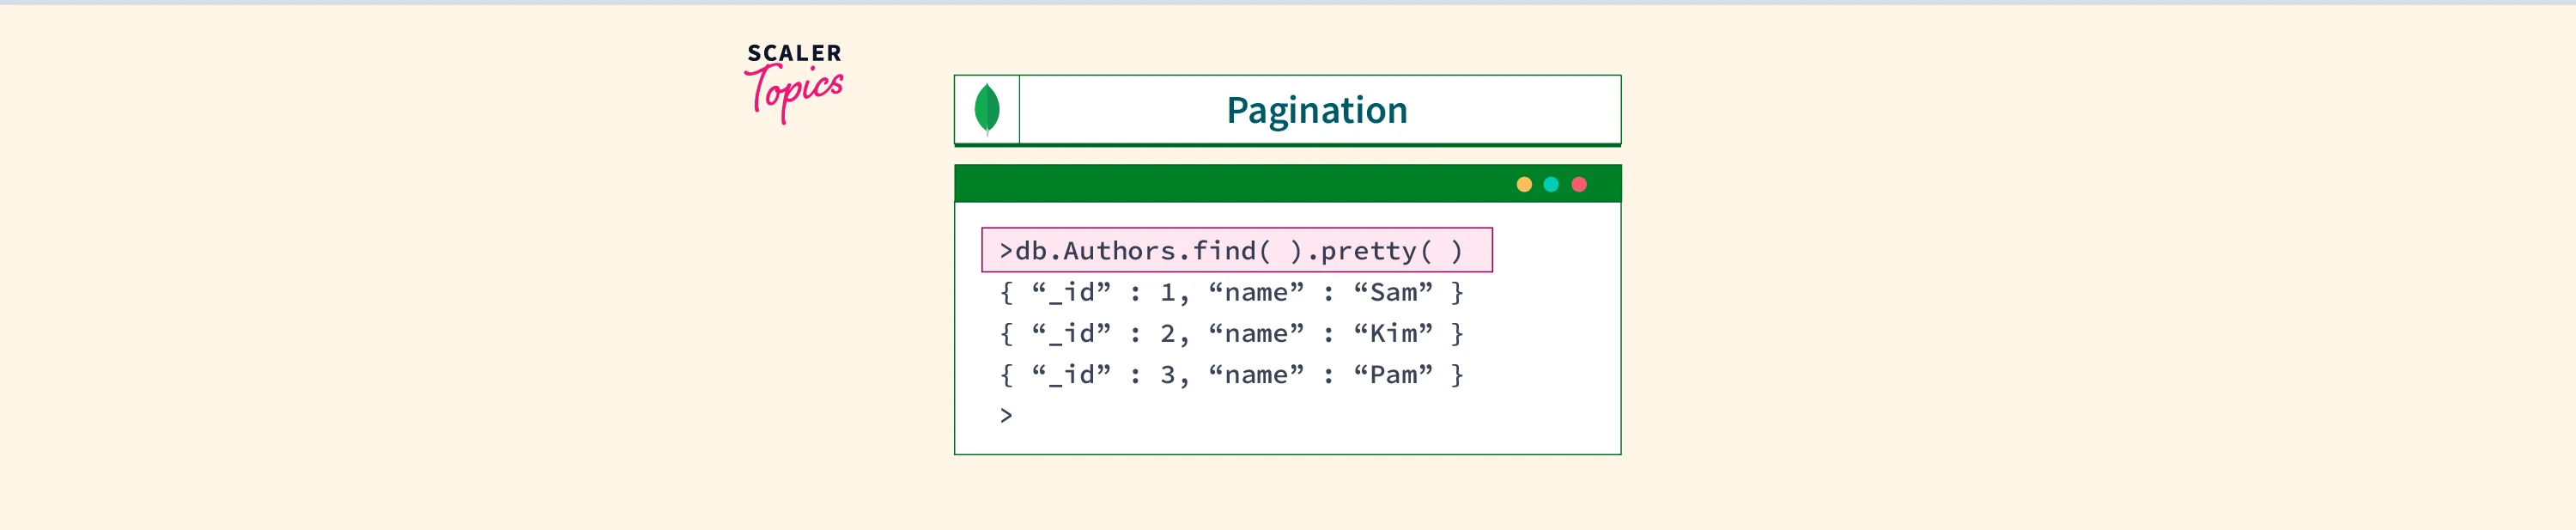Click the highlighted db.Authors.find().pretty() command

(1236, 250)
